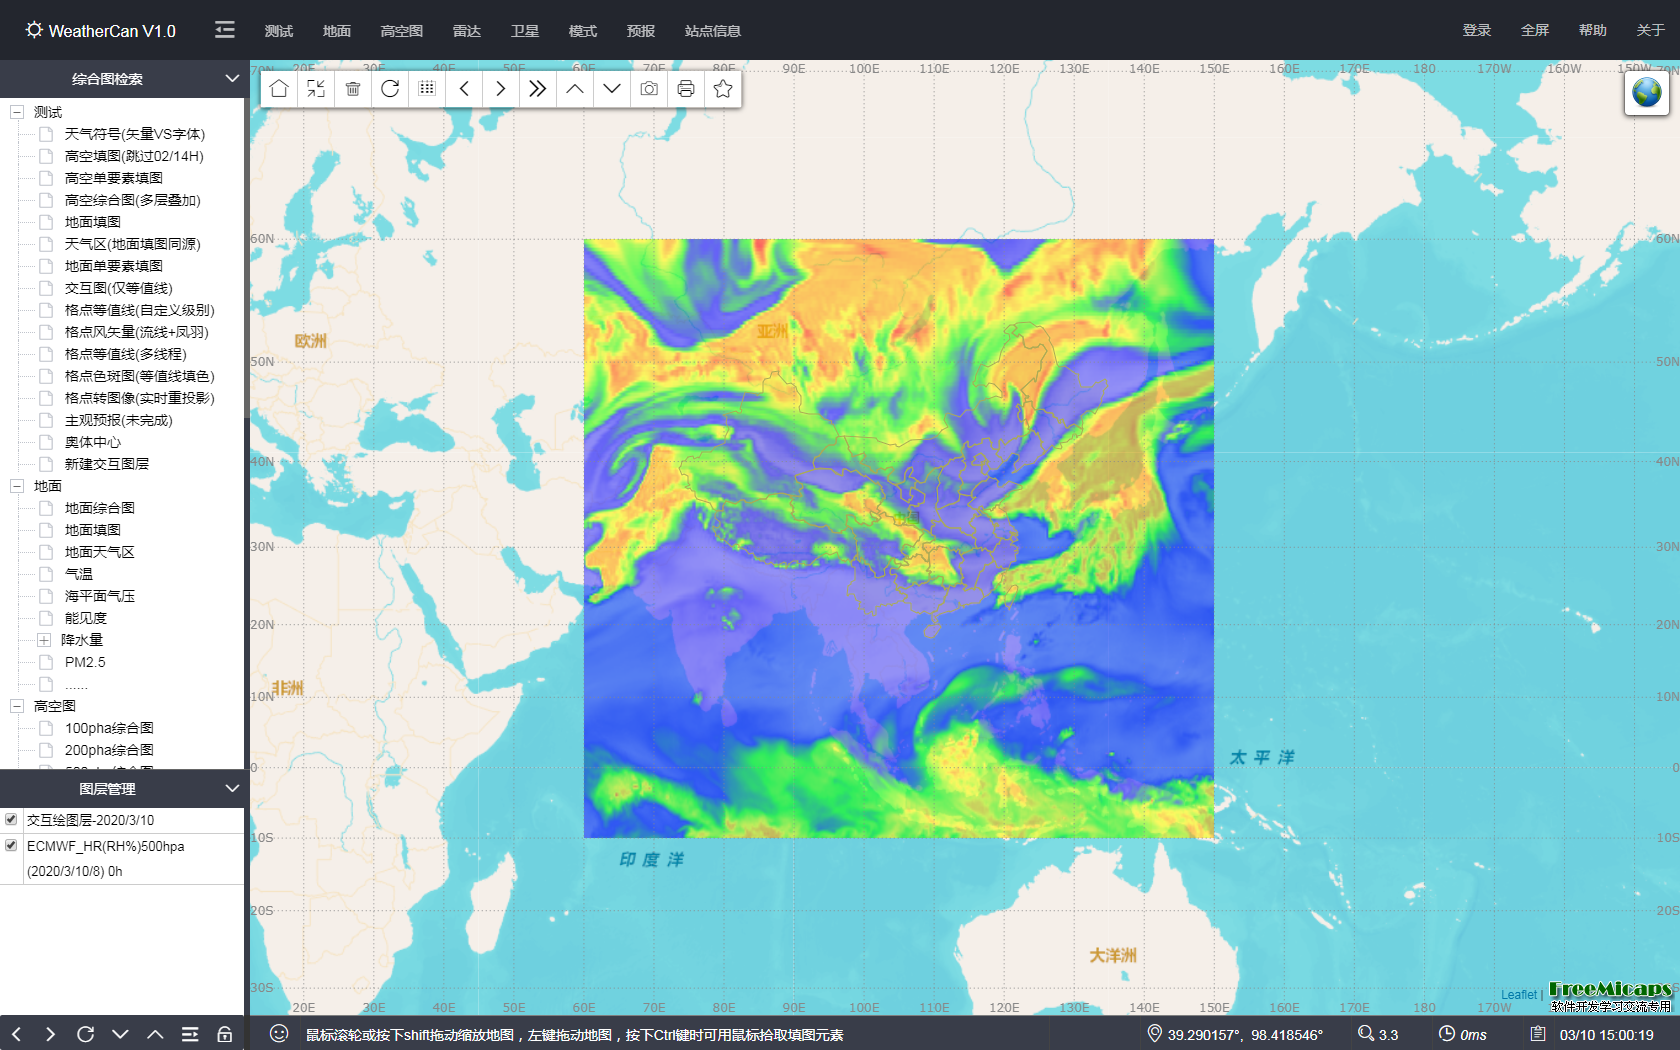Switch to the 雷达 menu tab
1680x1050 pixels.
click(466, 31)
